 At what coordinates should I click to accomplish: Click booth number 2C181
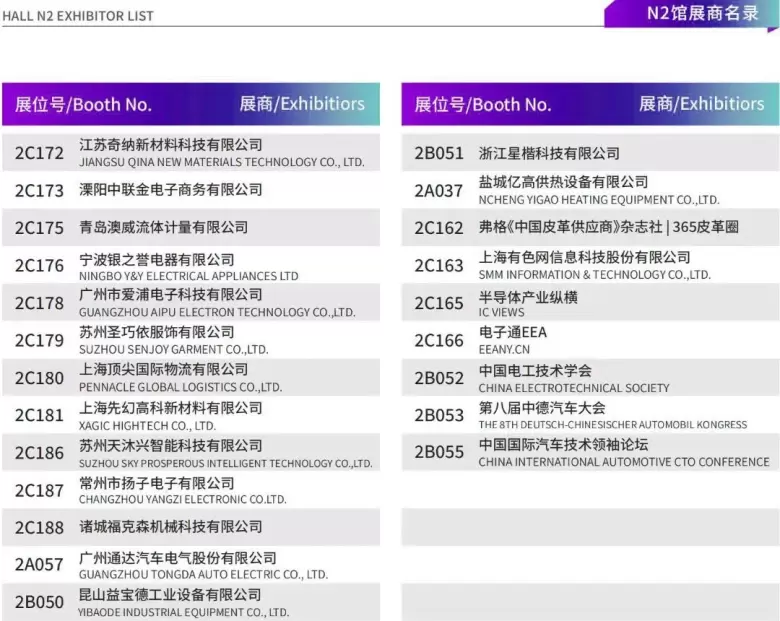point(39,415)
